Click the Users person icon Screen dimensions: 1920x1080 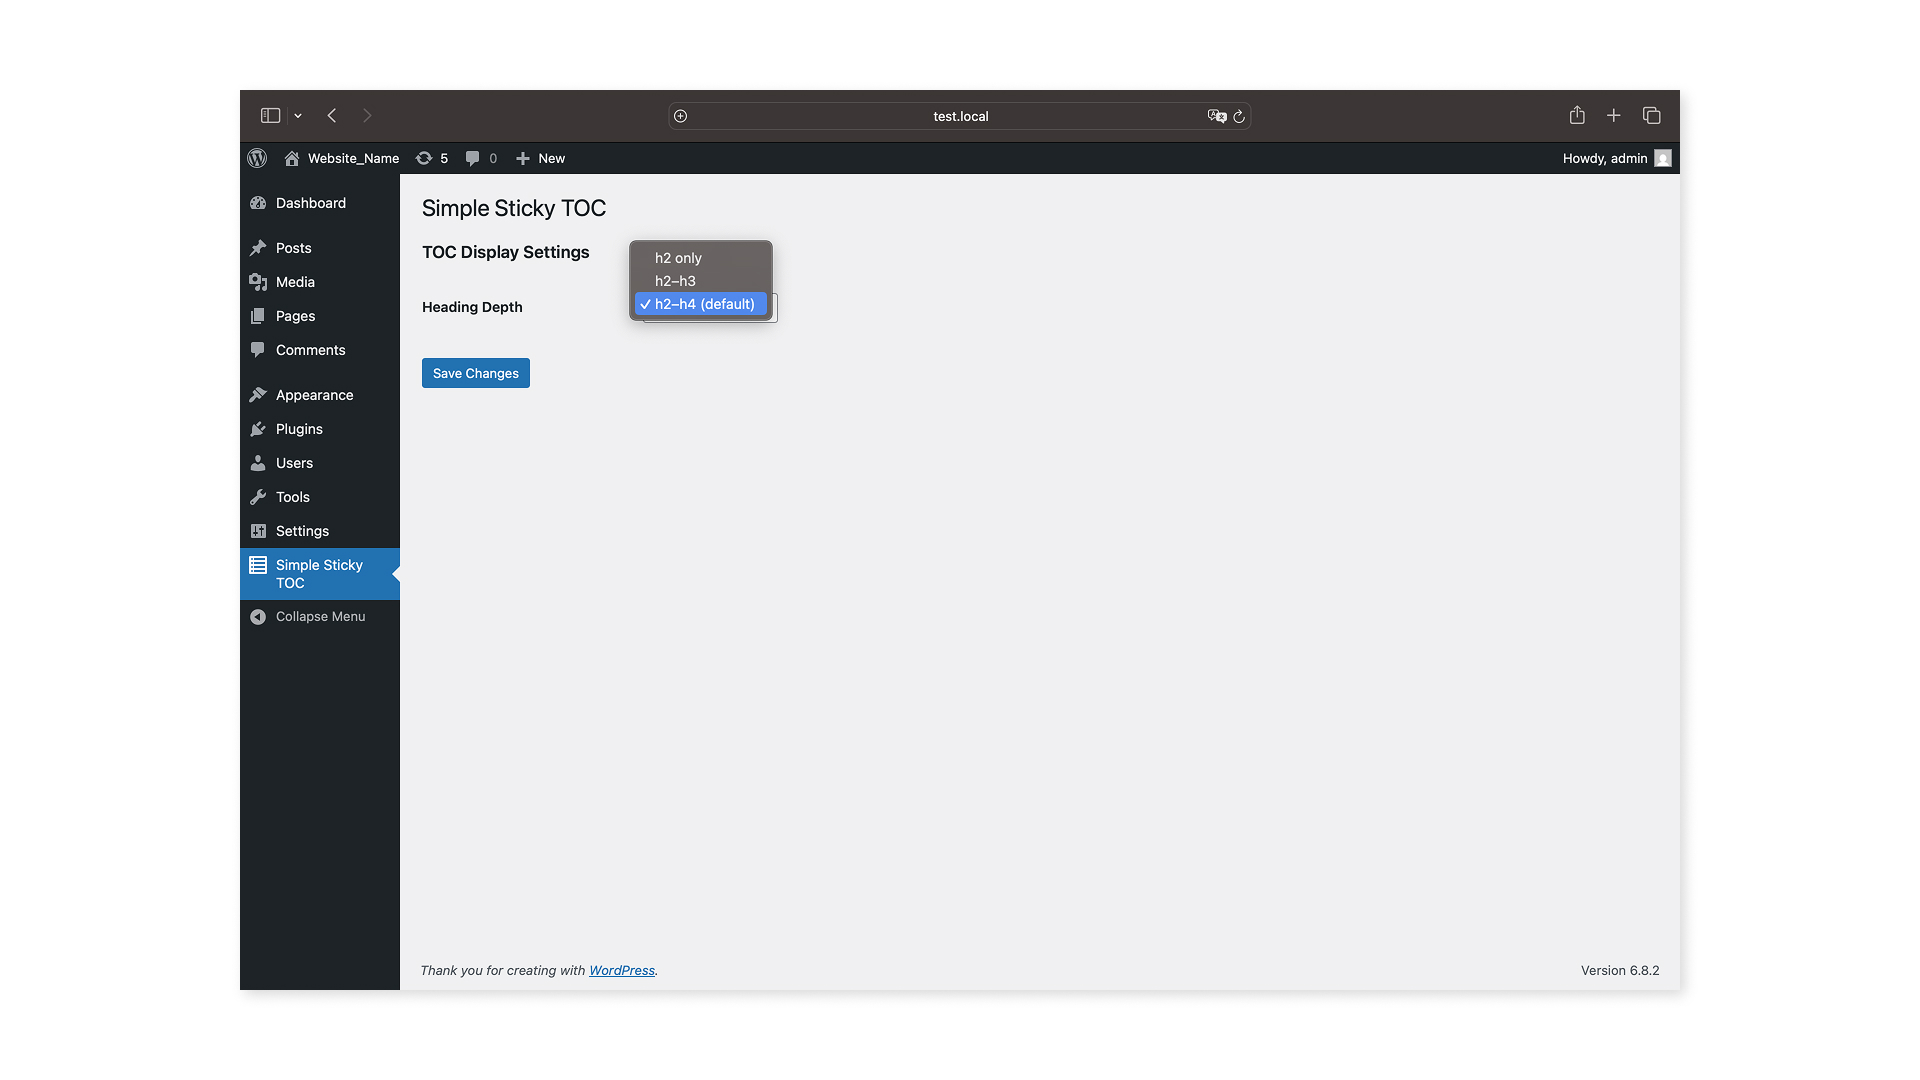(x=258, y=463)
